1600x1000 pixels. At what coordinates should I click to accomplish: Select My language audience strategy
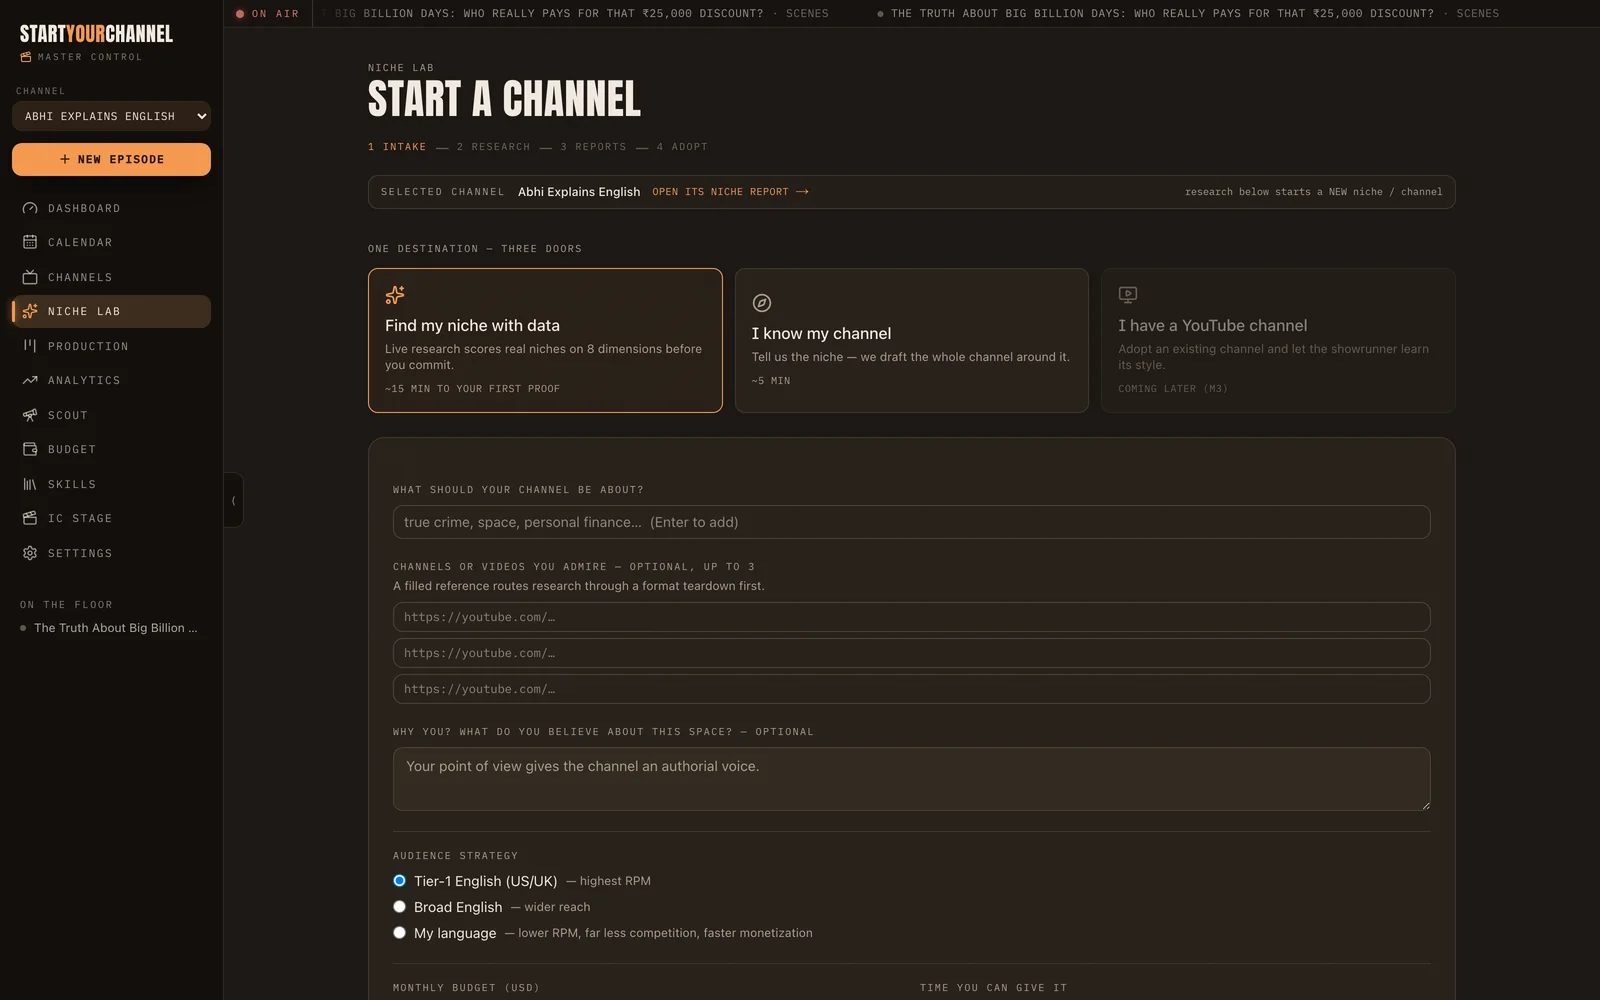[x=399, y=933]
